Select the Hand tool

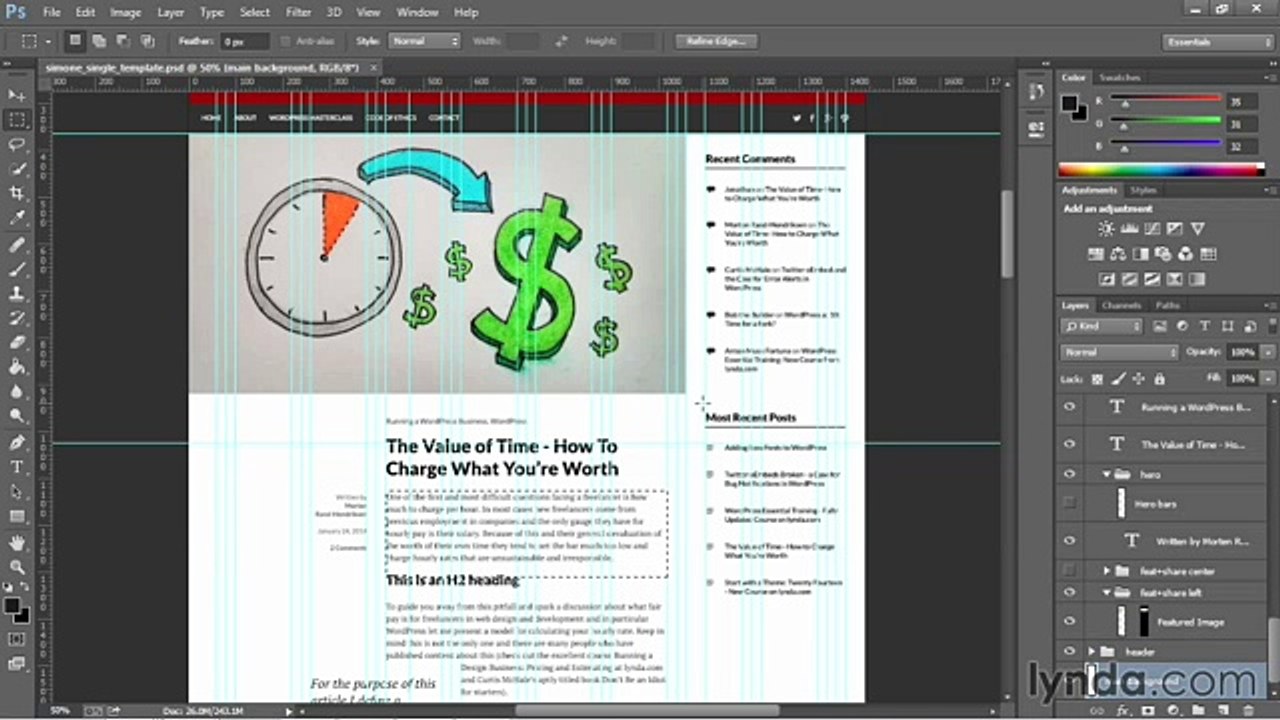tap(17, 542)
